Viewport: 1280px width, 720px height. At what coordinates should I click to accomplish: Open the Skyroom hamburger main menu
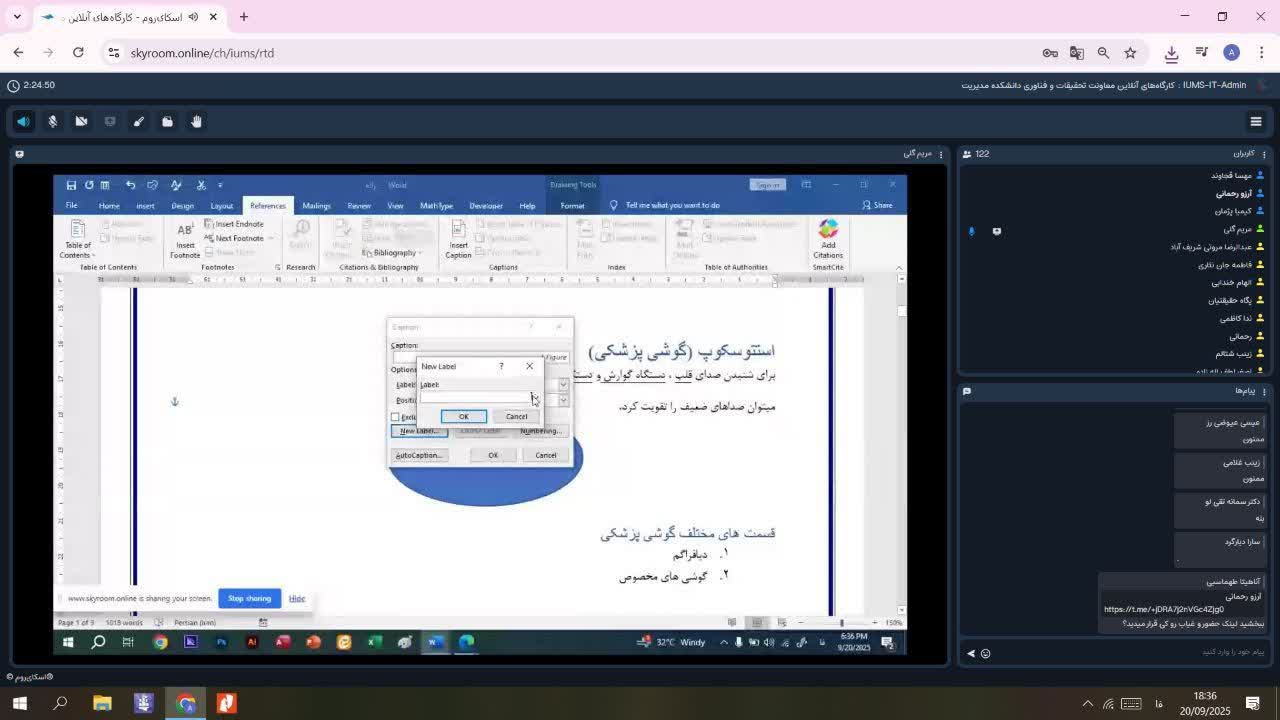click(1256, 121)
